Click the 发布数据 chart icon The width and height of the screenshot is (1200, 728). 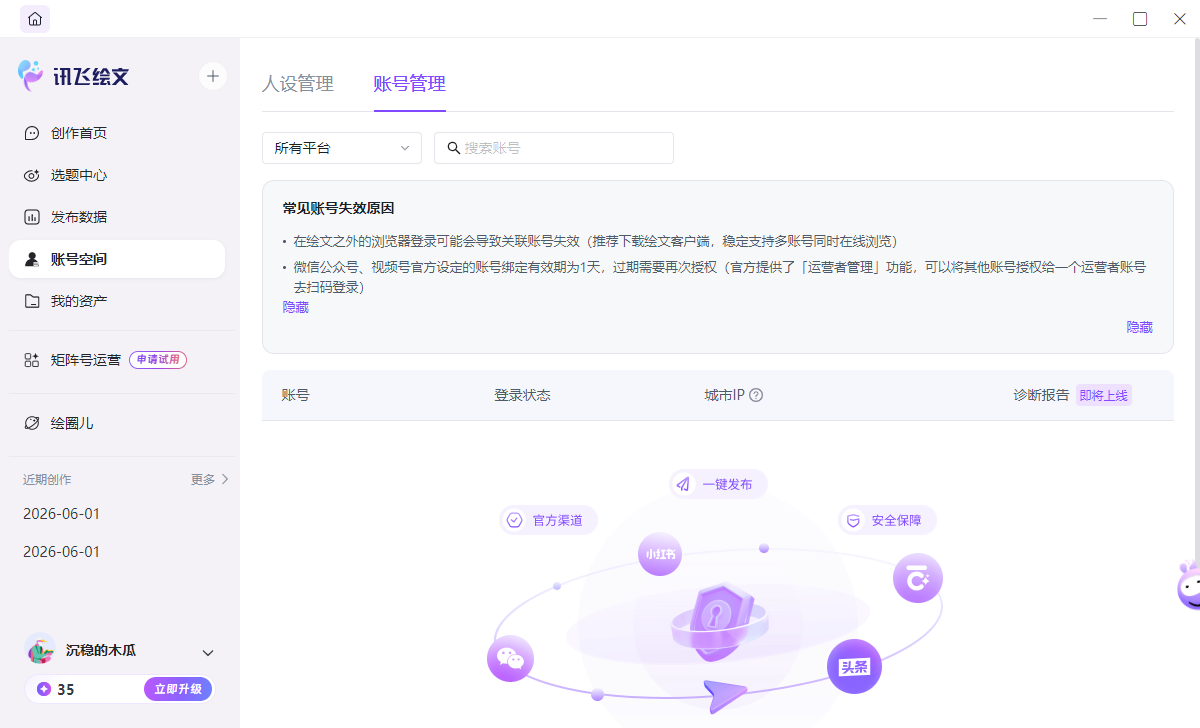(32, 217)
